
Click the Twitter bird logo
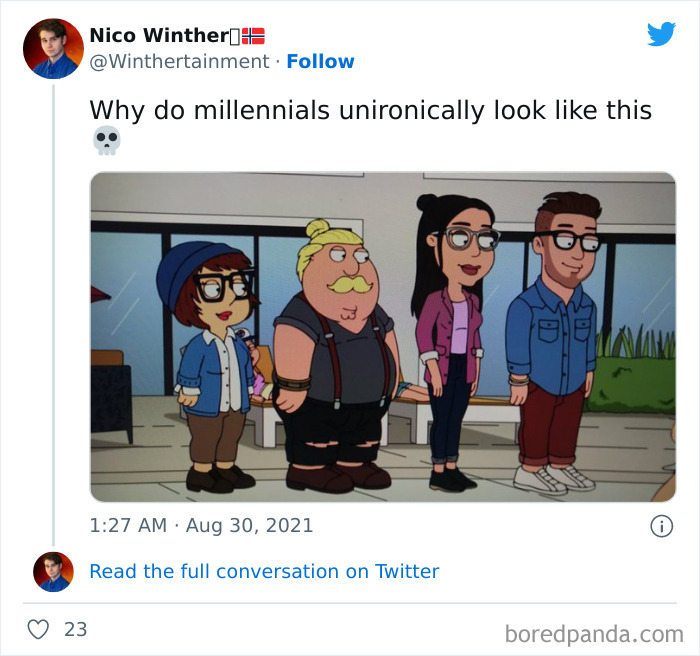coord(661,35)
